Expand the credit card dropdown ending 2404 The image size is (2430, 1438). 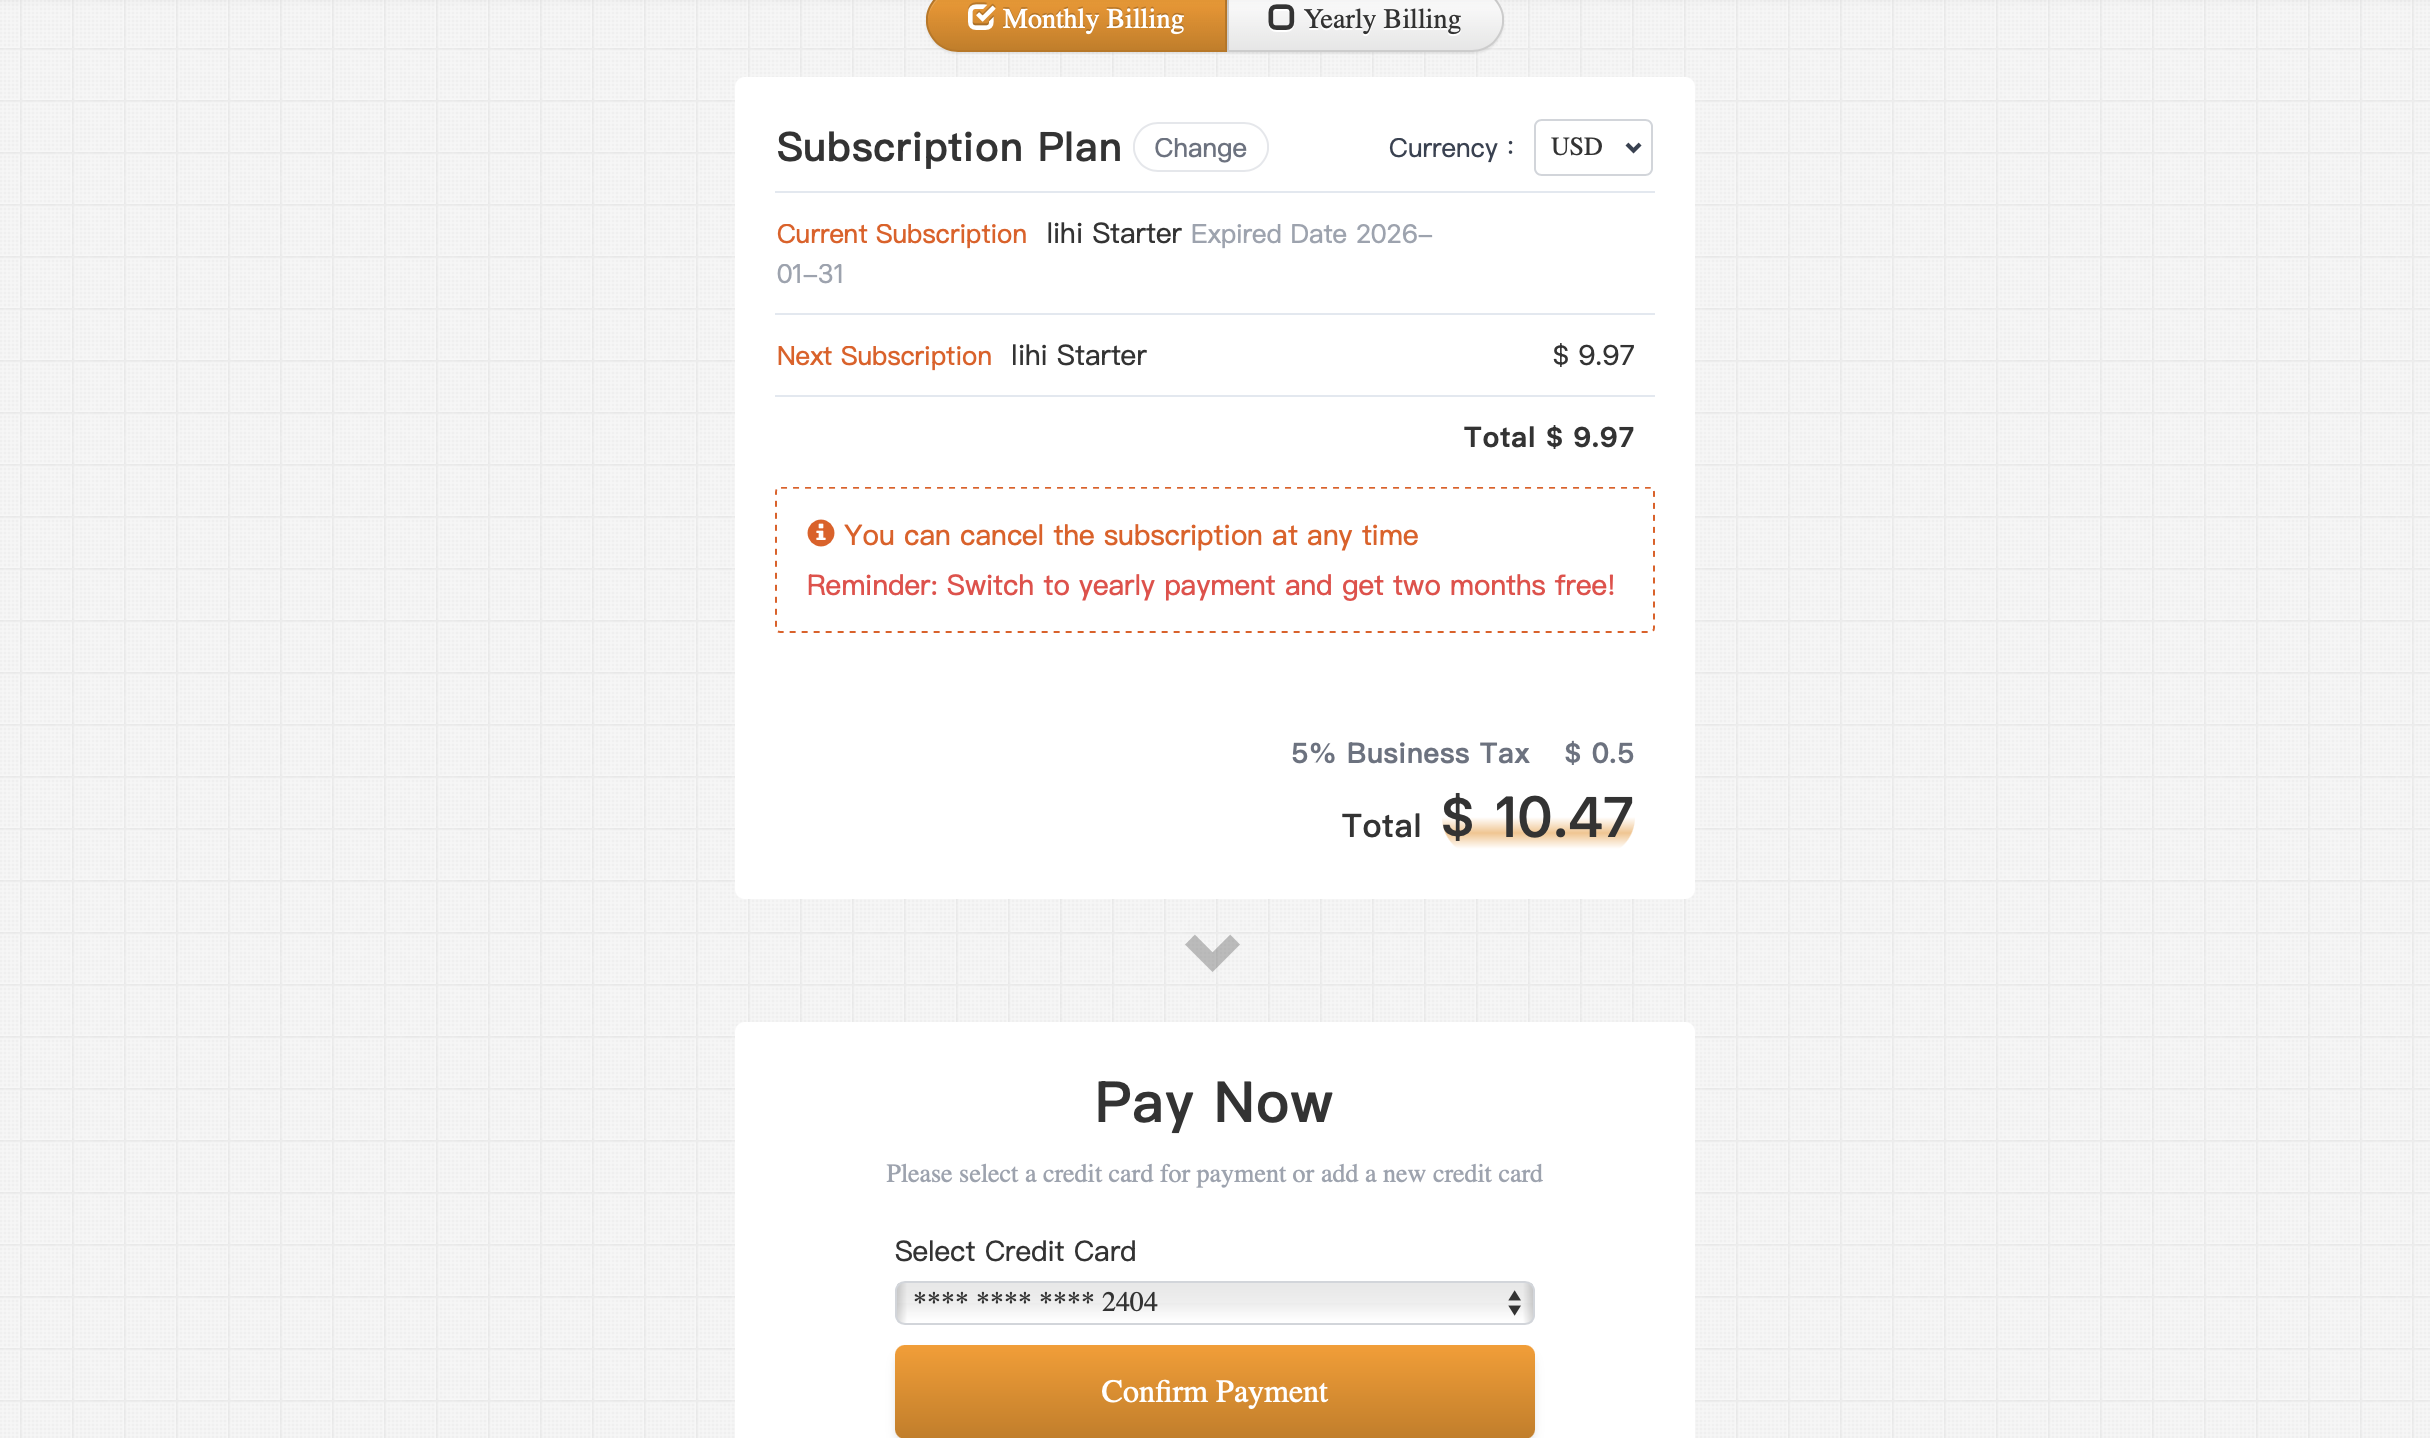pos(1214,1302)
